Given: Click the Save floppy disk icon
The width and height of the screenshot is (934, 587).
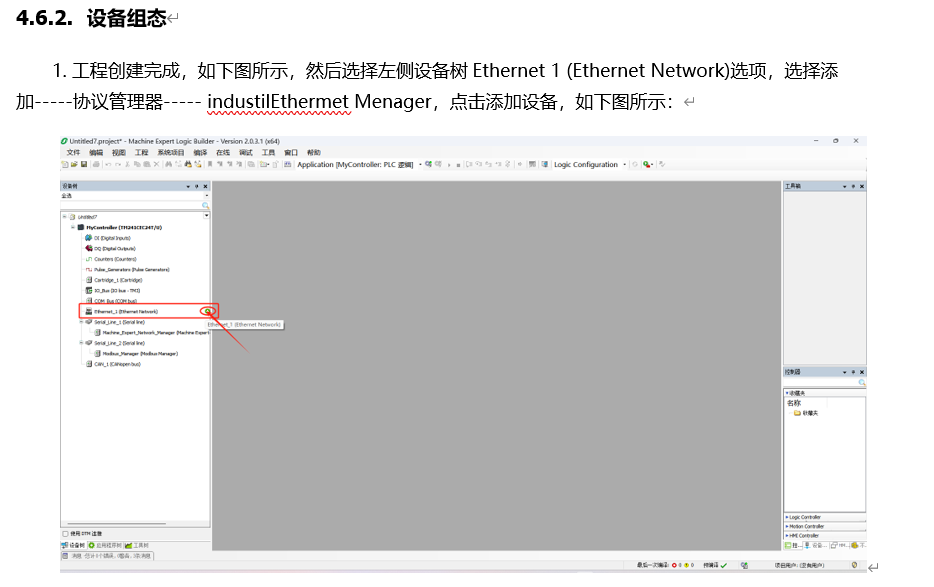Looking at the screenshot, I should [x=84, y=164].
